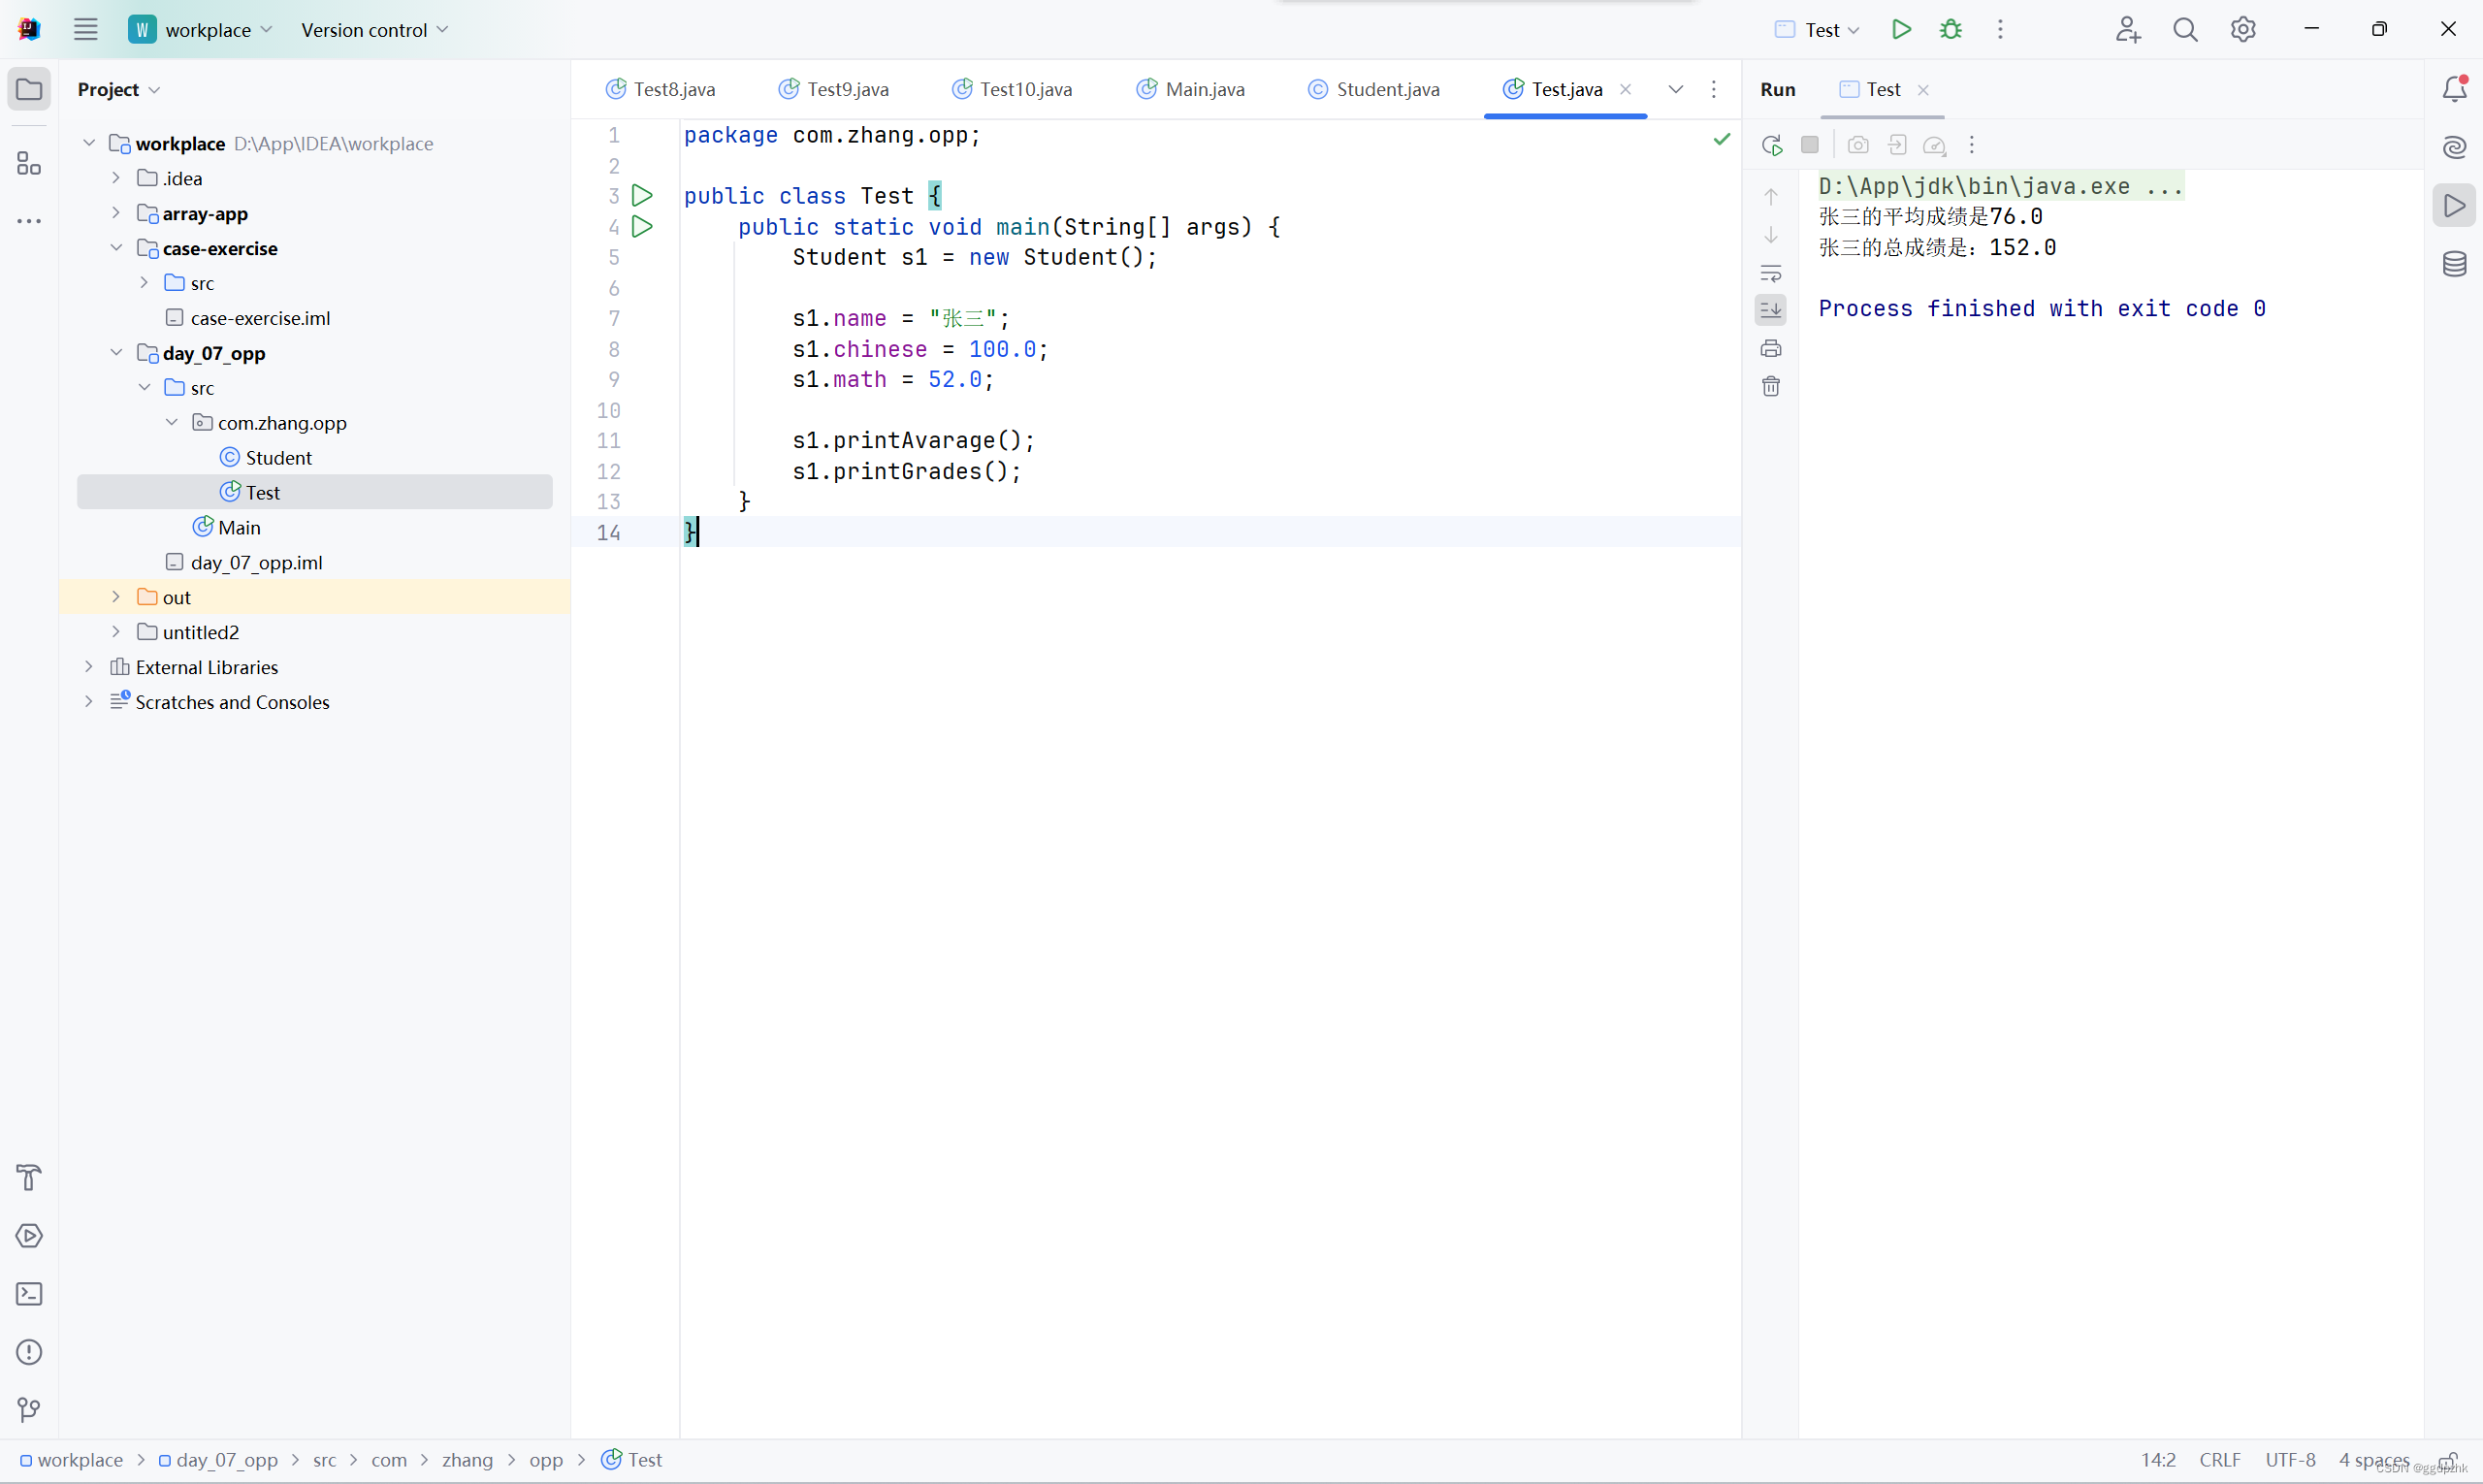Screen dimensions: 2483x1484
Task: Open the Terminal tool window
Action: (29, 1293)
